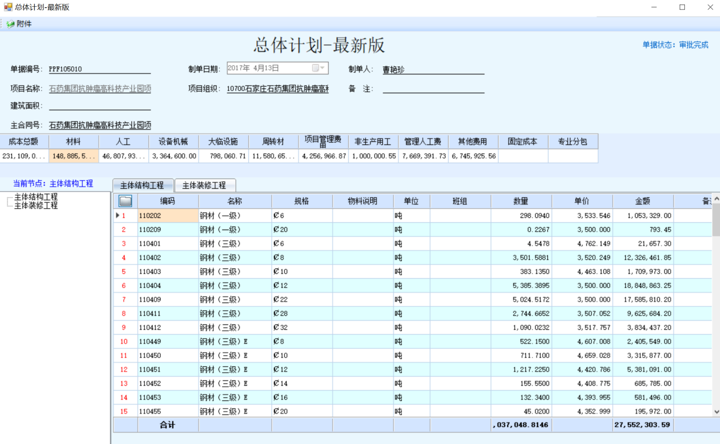The image size is (720, 444).
Task: Click the 合计 total amount 27,552,303.59
Action: (x=643, y=425)
